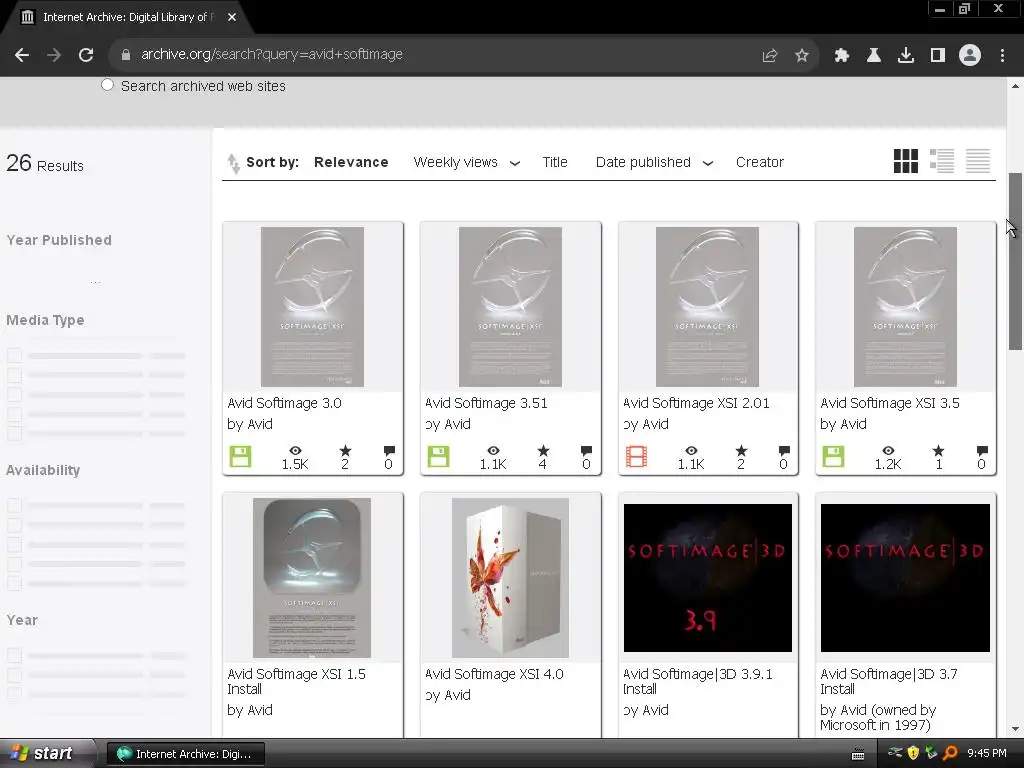This screenshot has height=768, width=1024.
Task: Sort results by Title
Action: pos(554,162)
